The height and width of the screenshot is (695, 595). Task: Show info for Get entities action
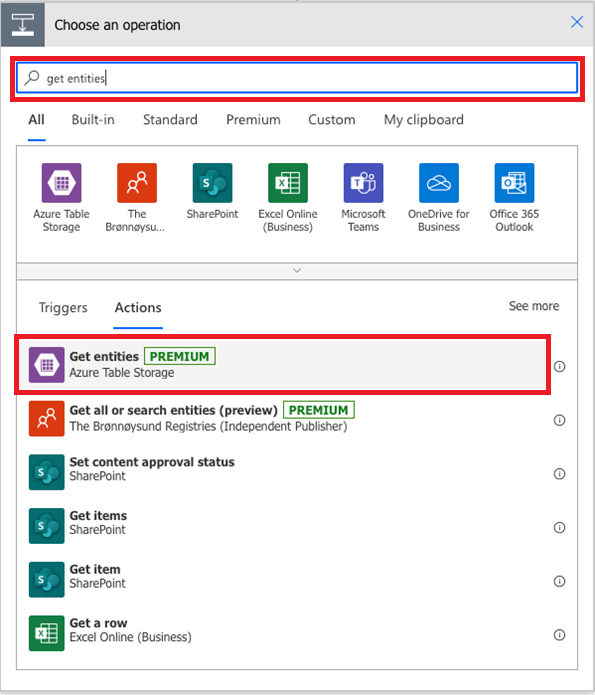pyautogui.click(x=560, y=367)
